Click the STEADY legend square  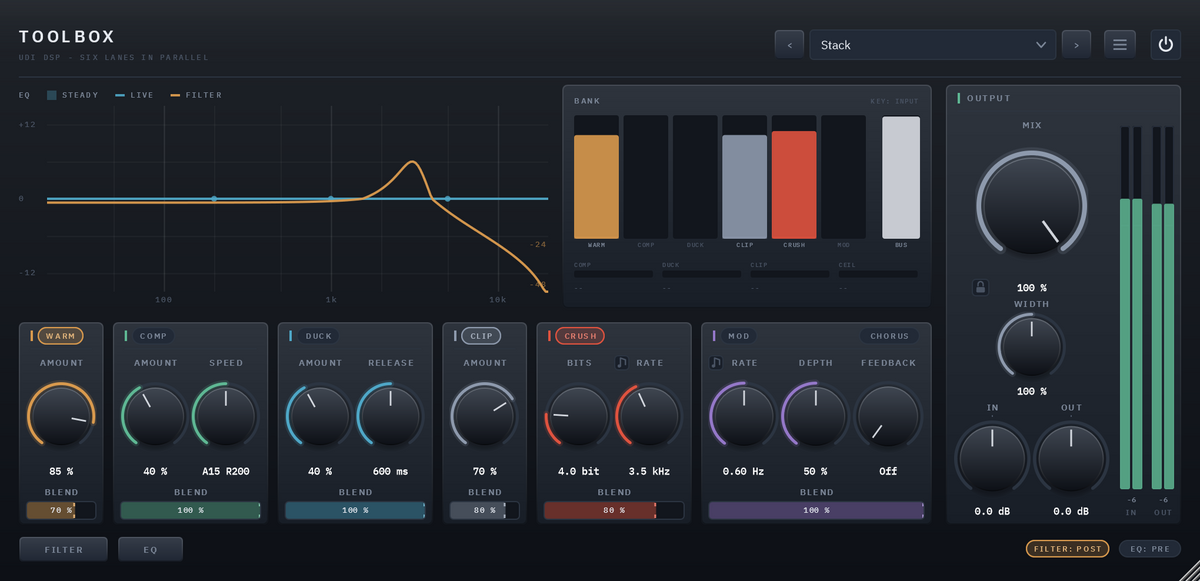pos(52,95)
